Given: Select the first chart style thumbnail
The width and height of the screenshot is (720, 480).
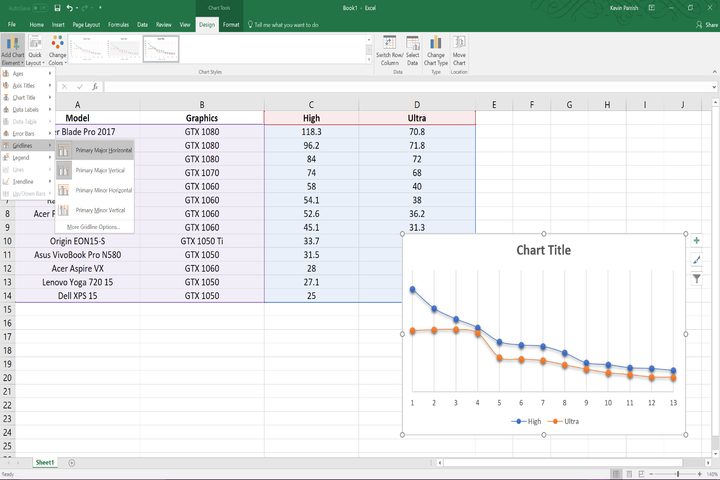Looking at the screenshot, I should (88, 49).
